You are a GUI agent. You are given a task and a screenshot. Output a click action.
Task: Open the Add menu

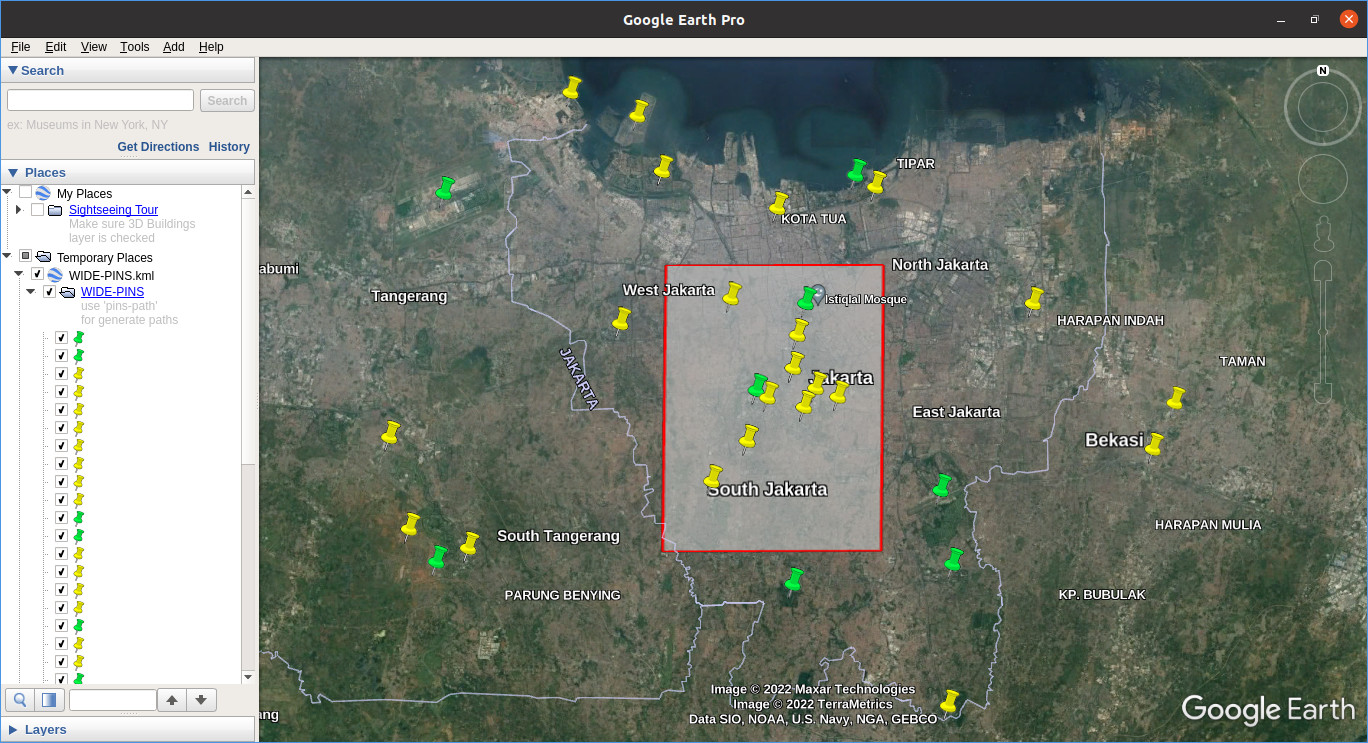click(174, 47)
